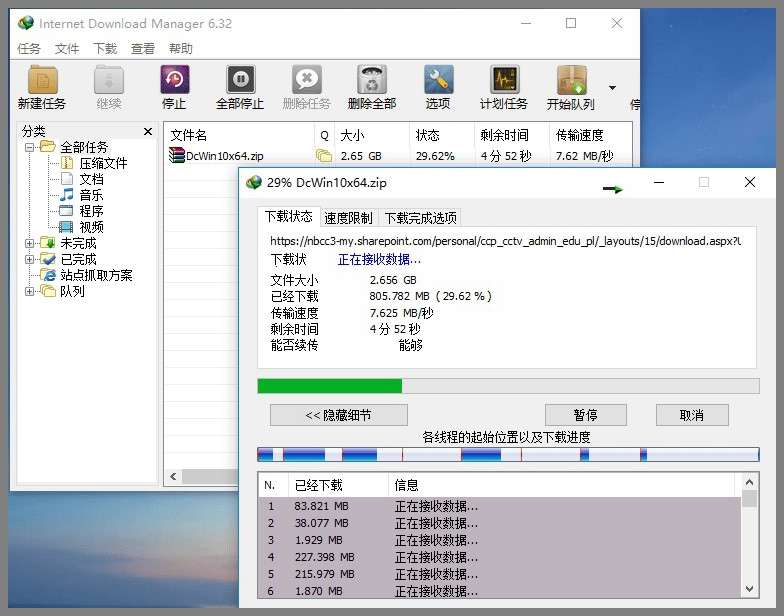Open the 下载 menu
This screenshot has height=616, width=784.
coord(105,48)
